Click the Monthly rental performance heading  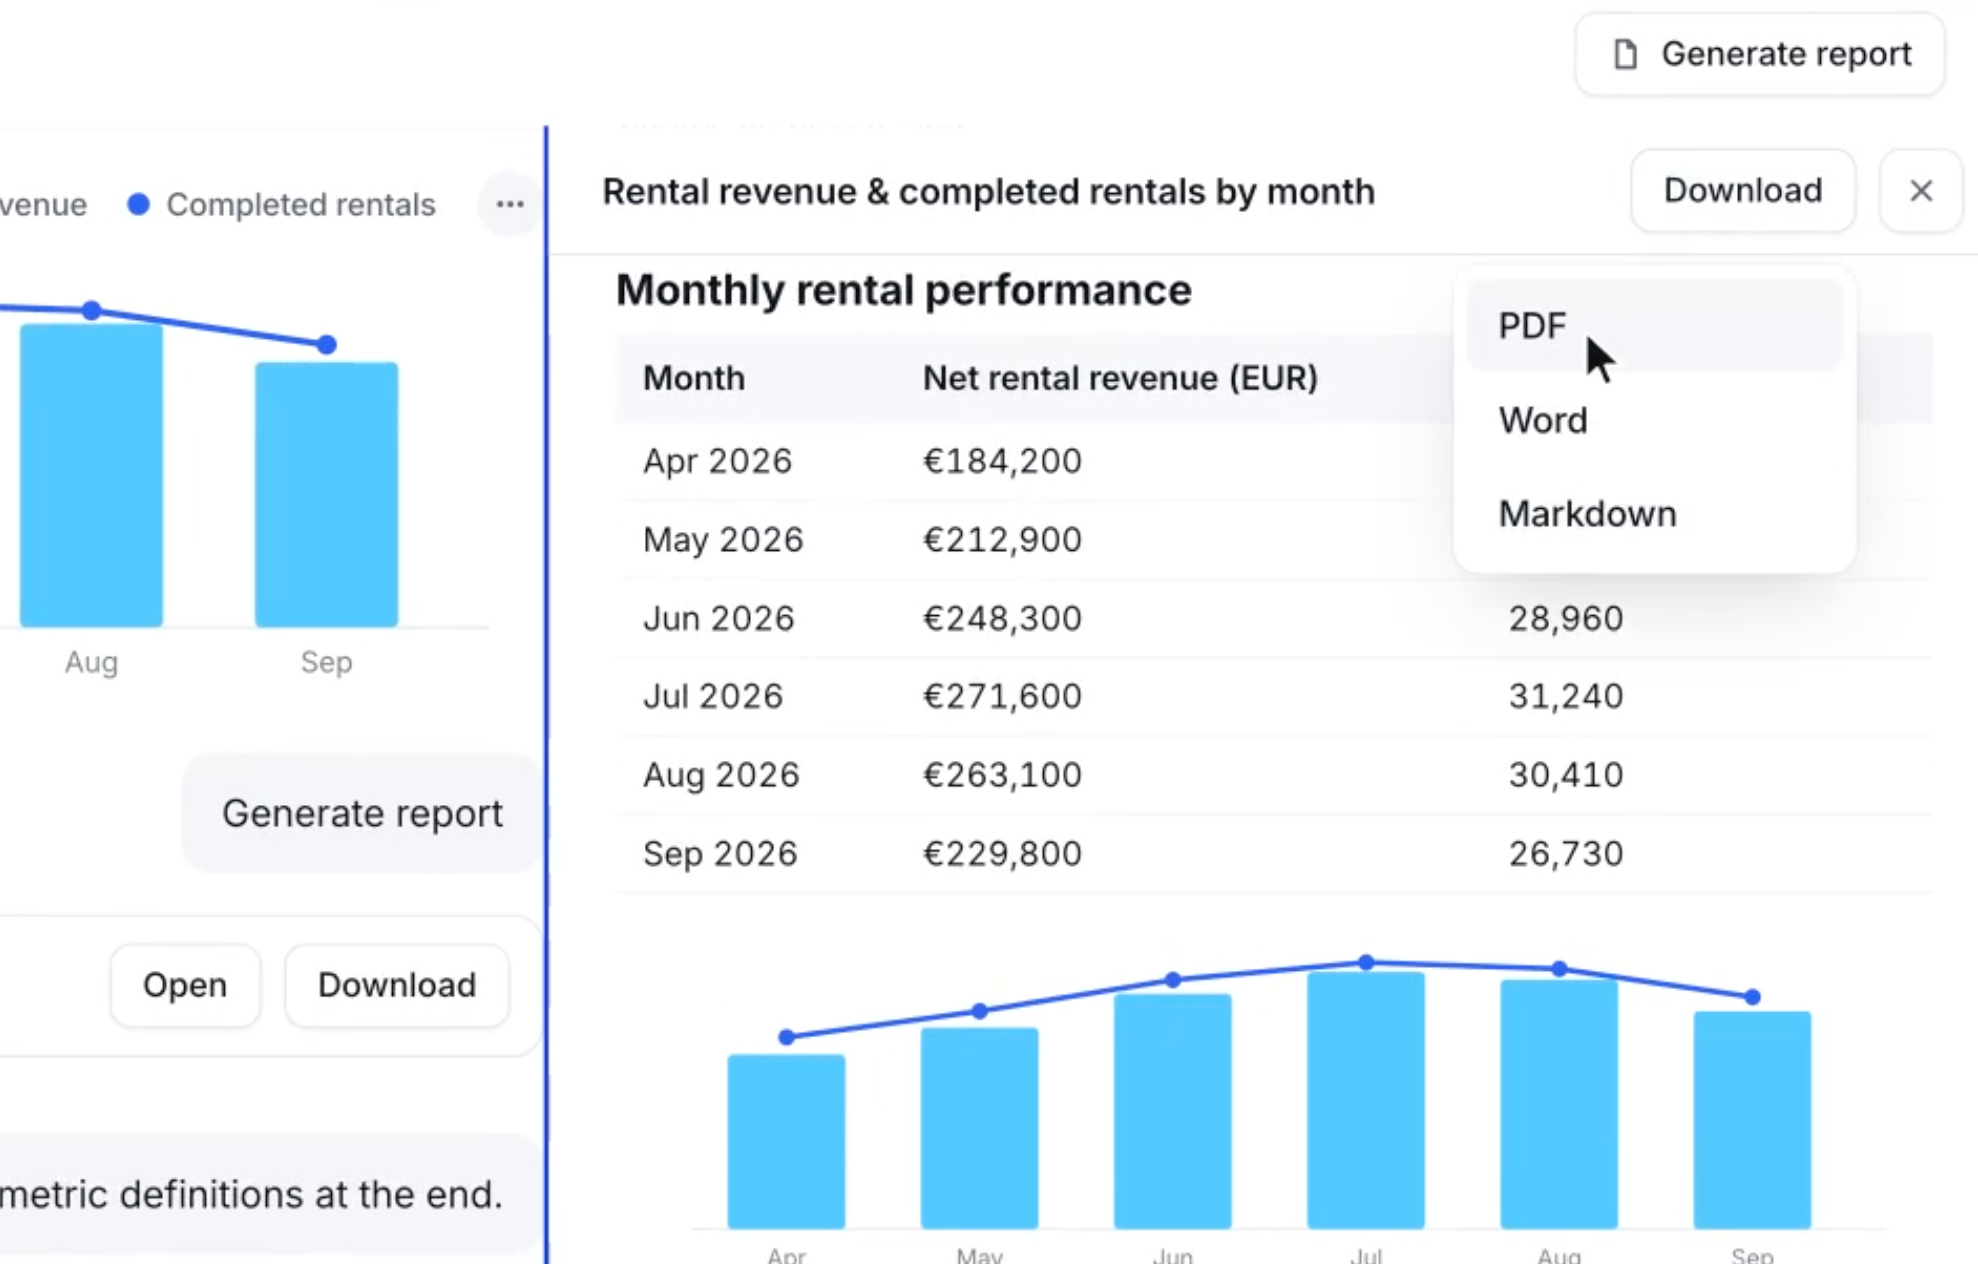903,290
